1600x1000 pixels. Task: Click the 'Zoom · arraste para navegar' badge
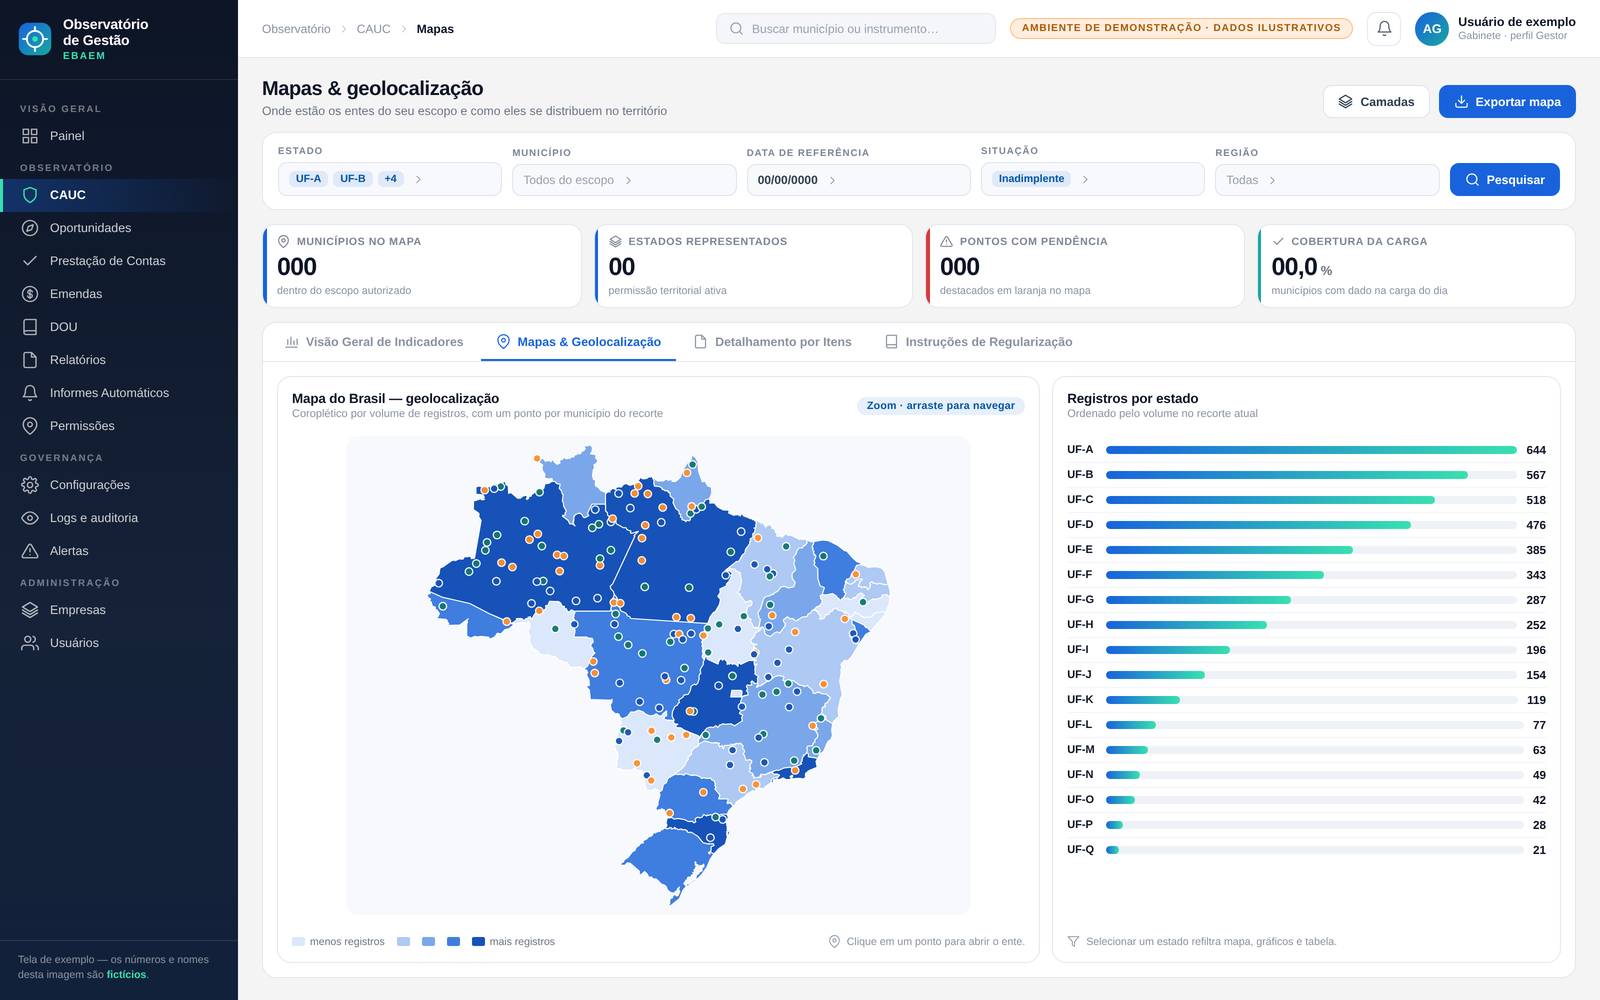tap(941, 406)
